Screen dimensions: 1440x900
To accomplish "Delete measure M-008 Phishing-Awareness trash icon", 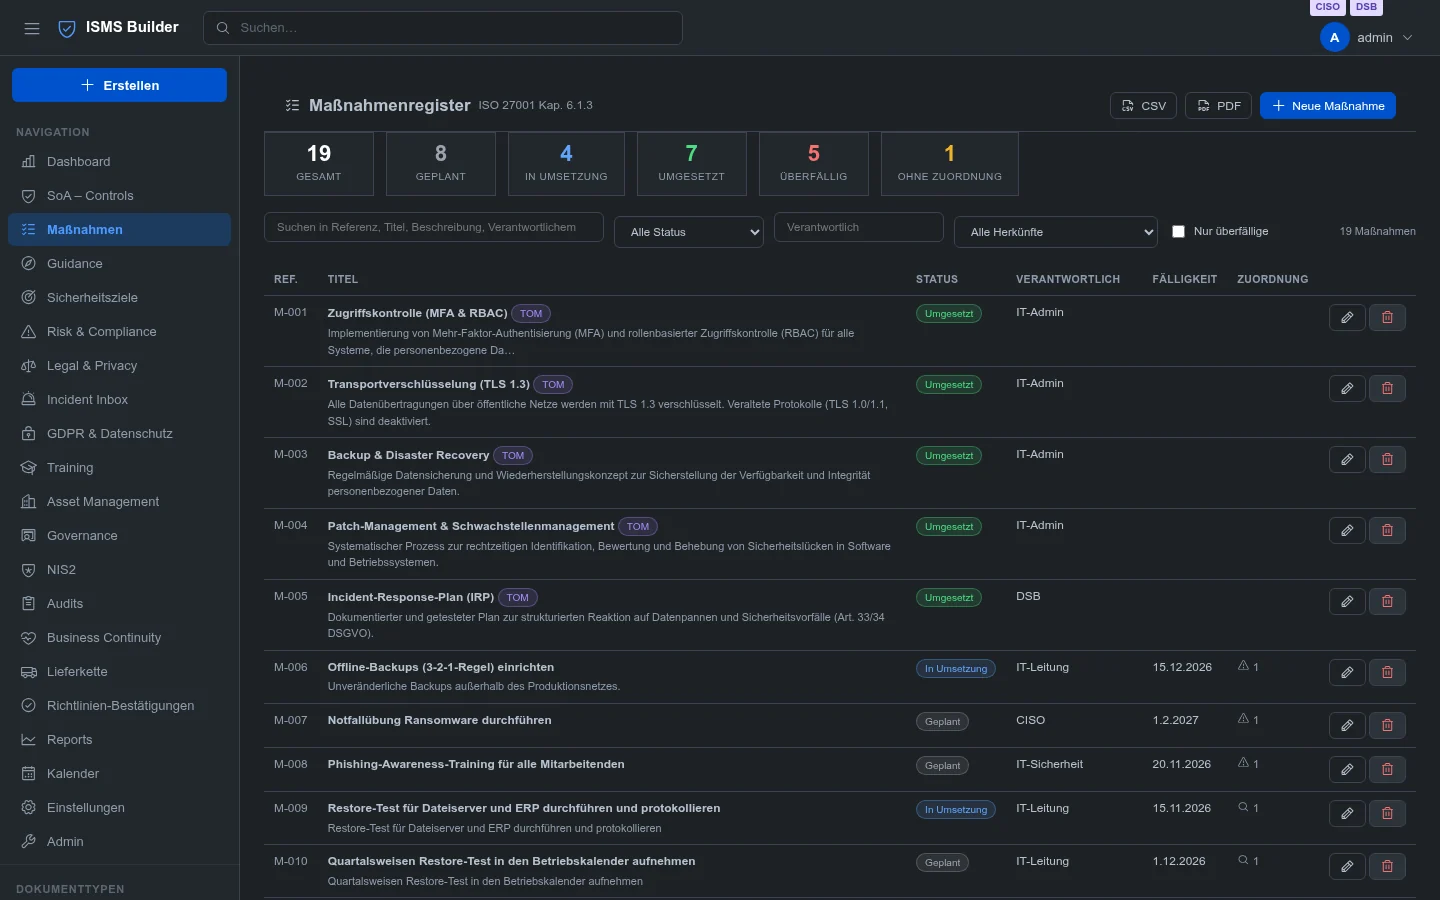I will point(1387,770).
